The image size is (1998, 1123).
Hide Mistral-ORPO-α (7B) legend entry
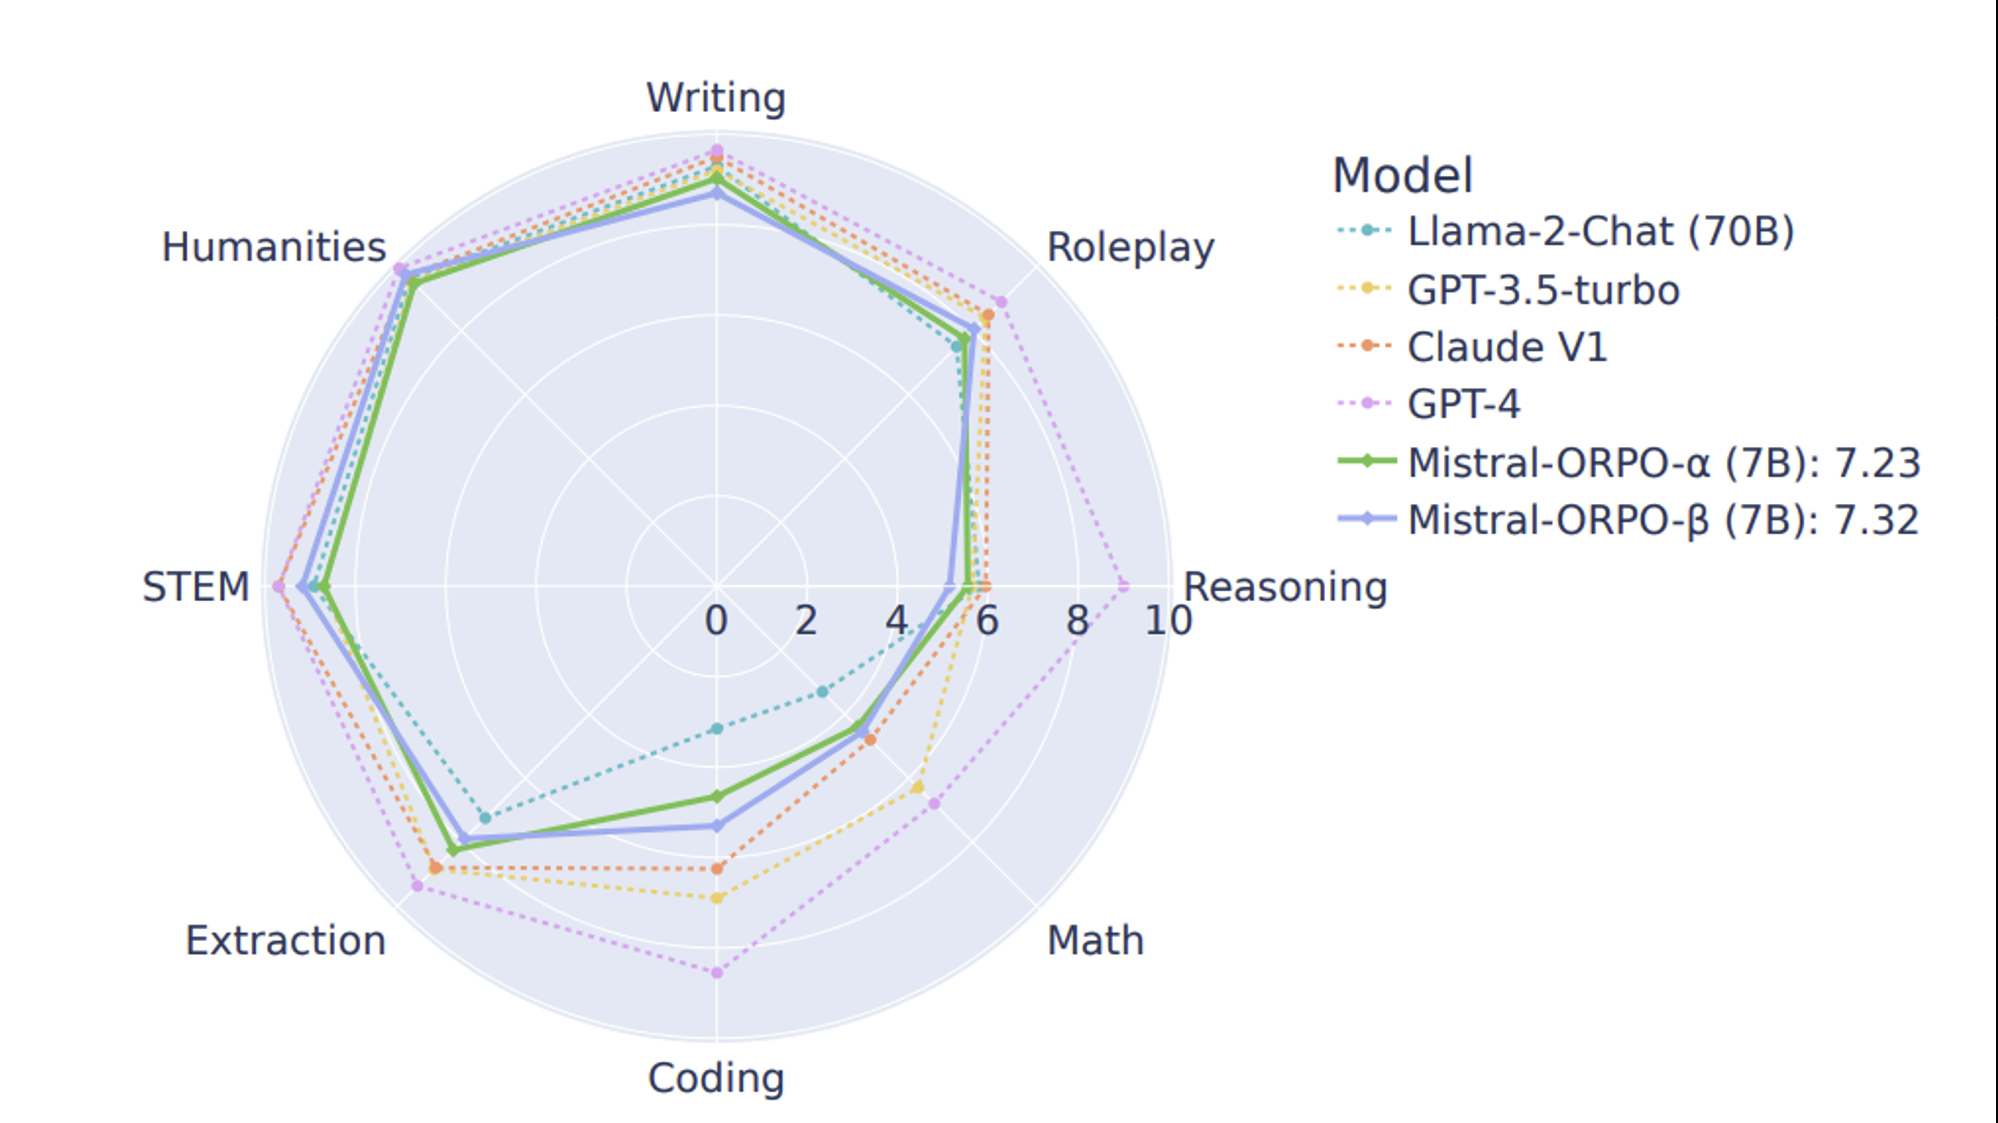pyautogui.click(x=1628, y=462)
